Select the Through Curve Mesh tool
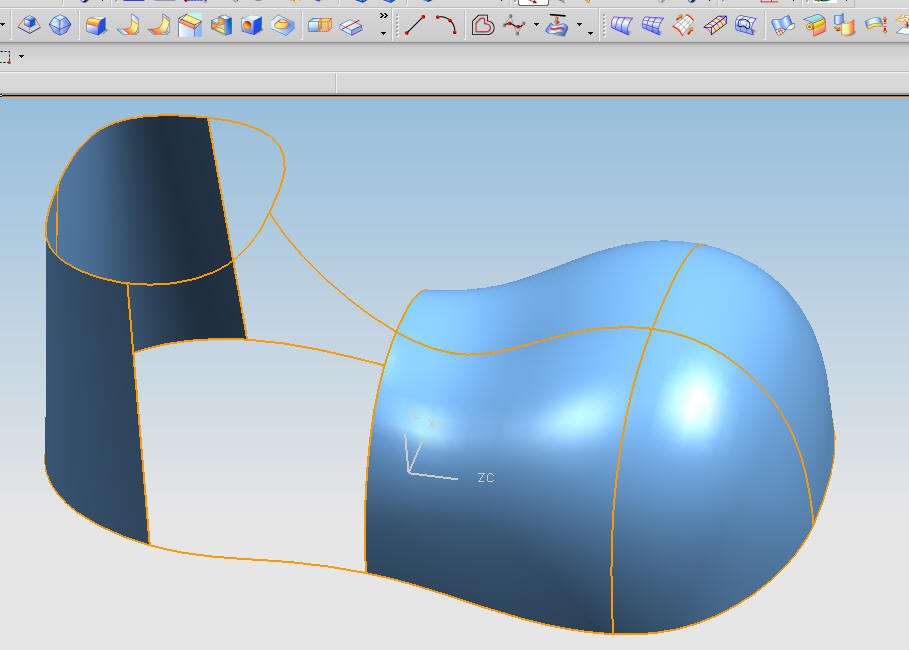Screen dimensions: 909x650 [652, 26]
